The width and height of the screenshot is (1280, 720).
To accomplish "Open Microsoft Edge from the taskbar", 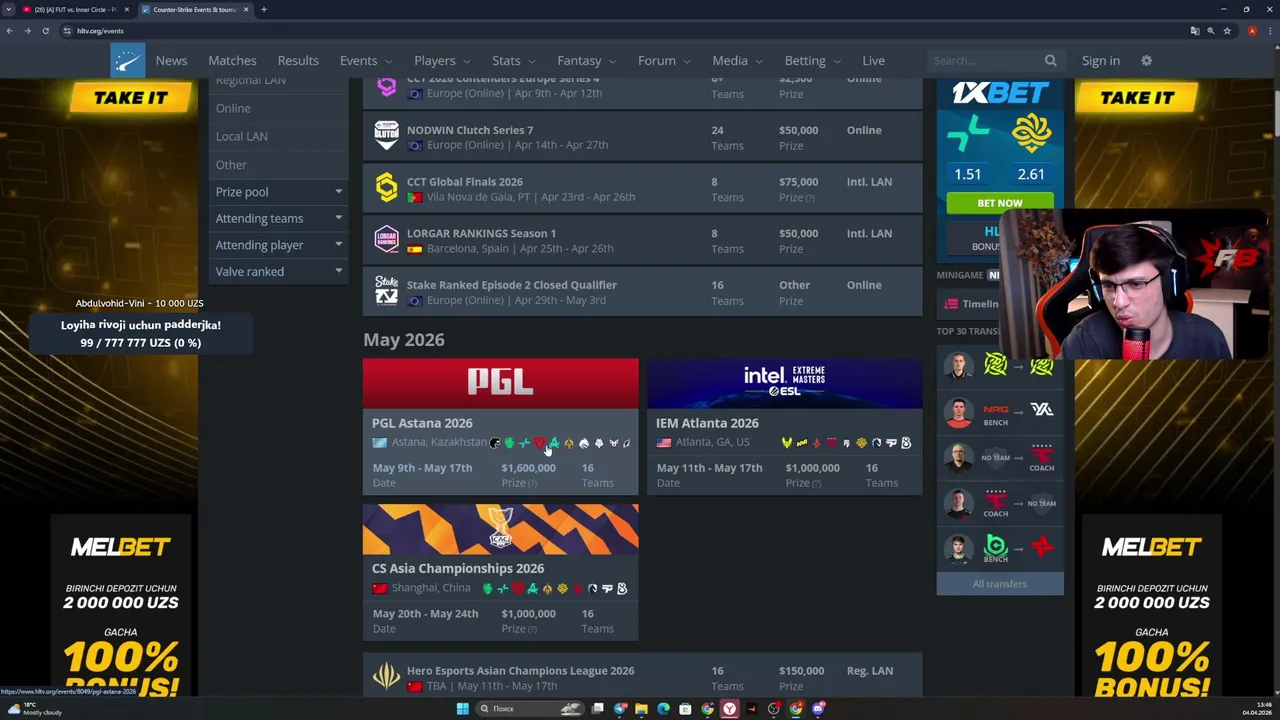I will 663,709.
